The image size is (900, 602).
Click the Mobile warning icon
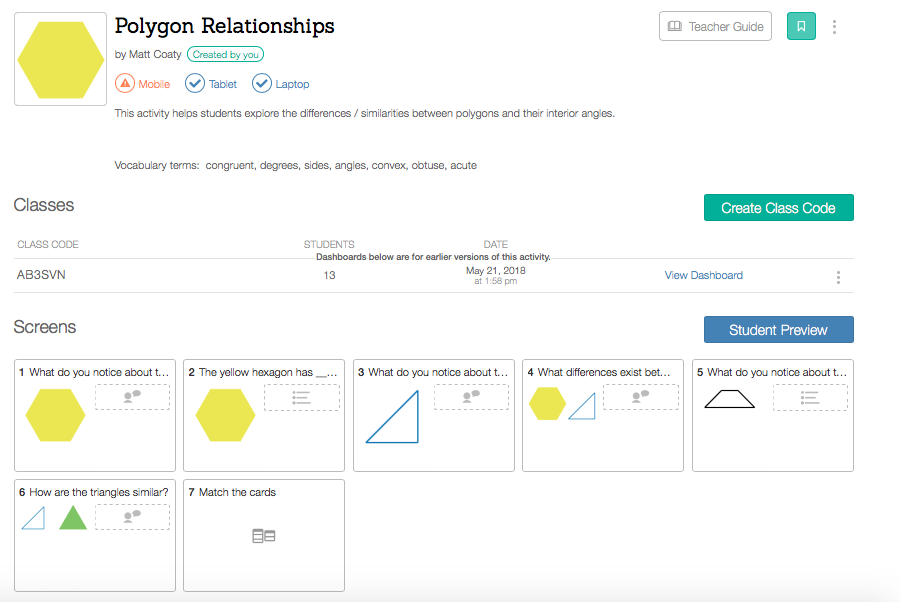tap(125, 84)
